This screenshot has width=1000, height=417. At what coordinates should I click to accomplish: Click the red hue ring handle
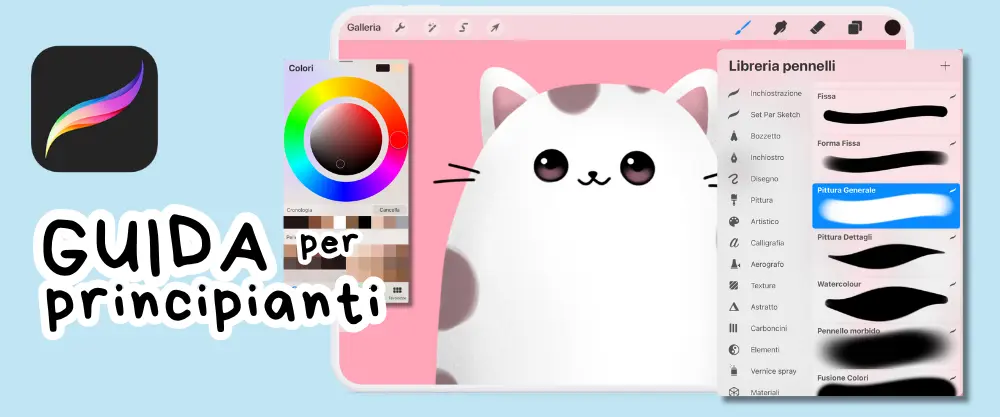click(399, 140)
